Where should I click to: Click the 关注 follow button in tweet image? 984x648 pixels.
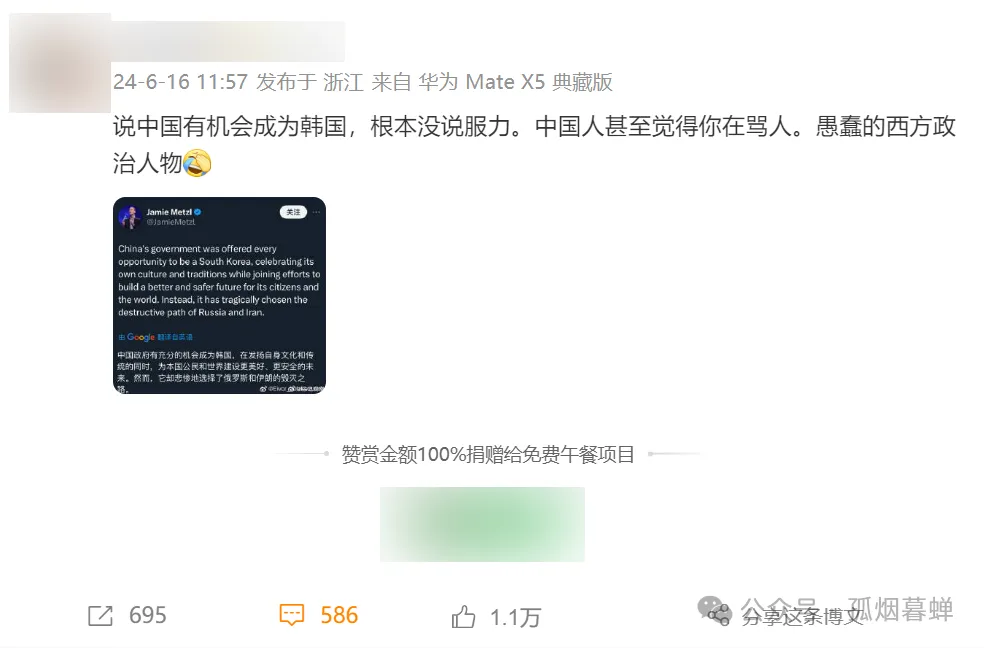point(293,212)
